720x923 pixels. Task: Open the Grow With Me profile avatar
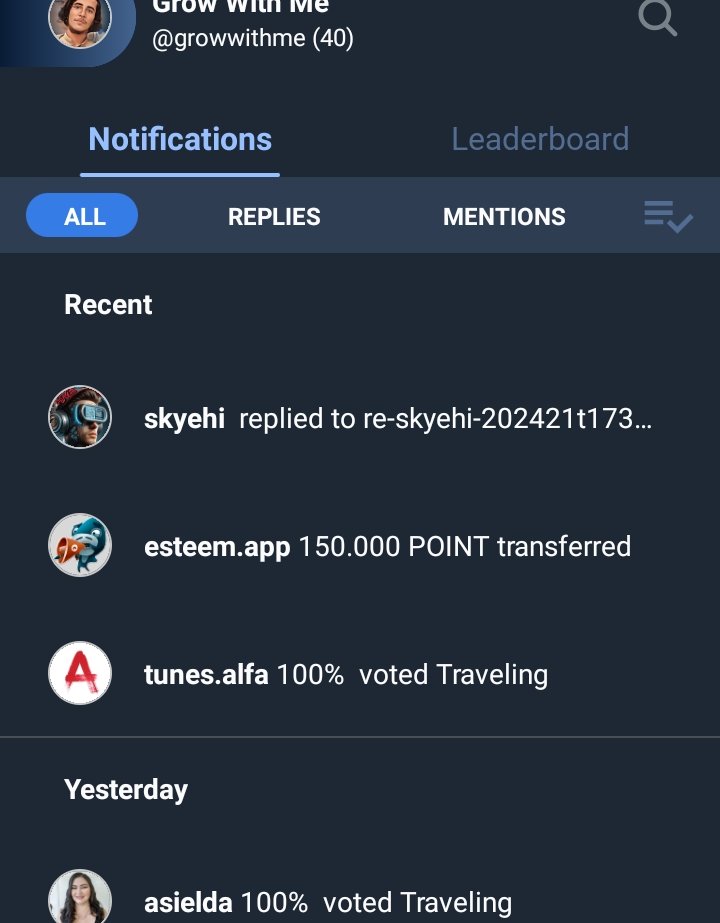80,20
